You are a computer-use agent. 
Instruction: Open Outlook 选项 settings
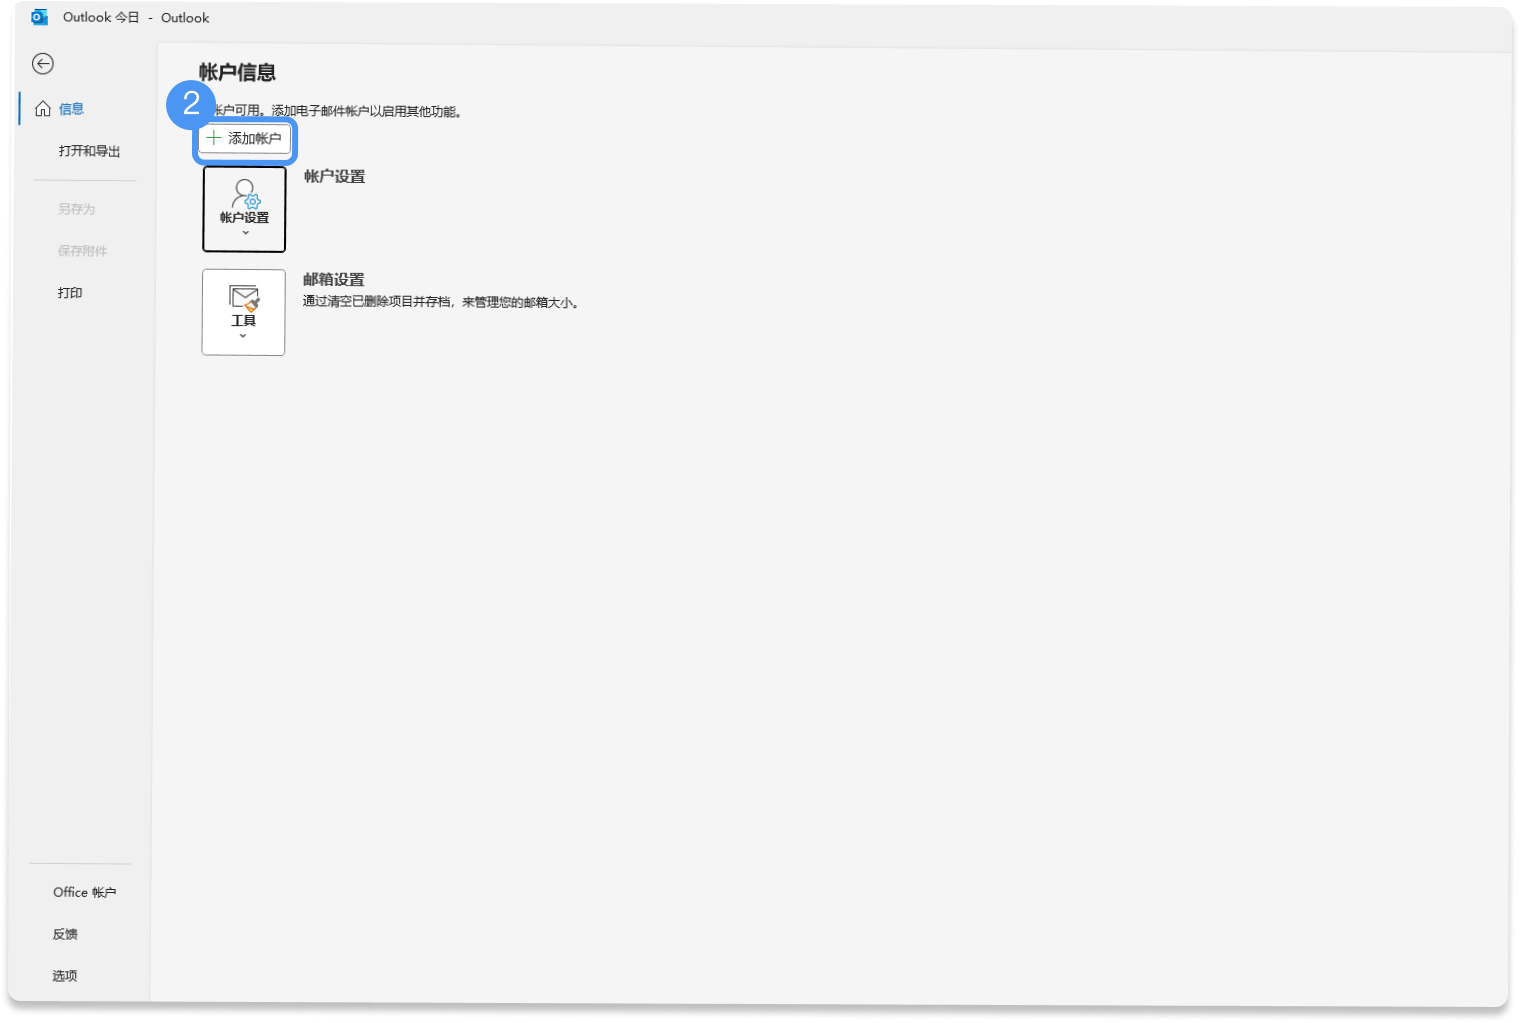(65, 976)
